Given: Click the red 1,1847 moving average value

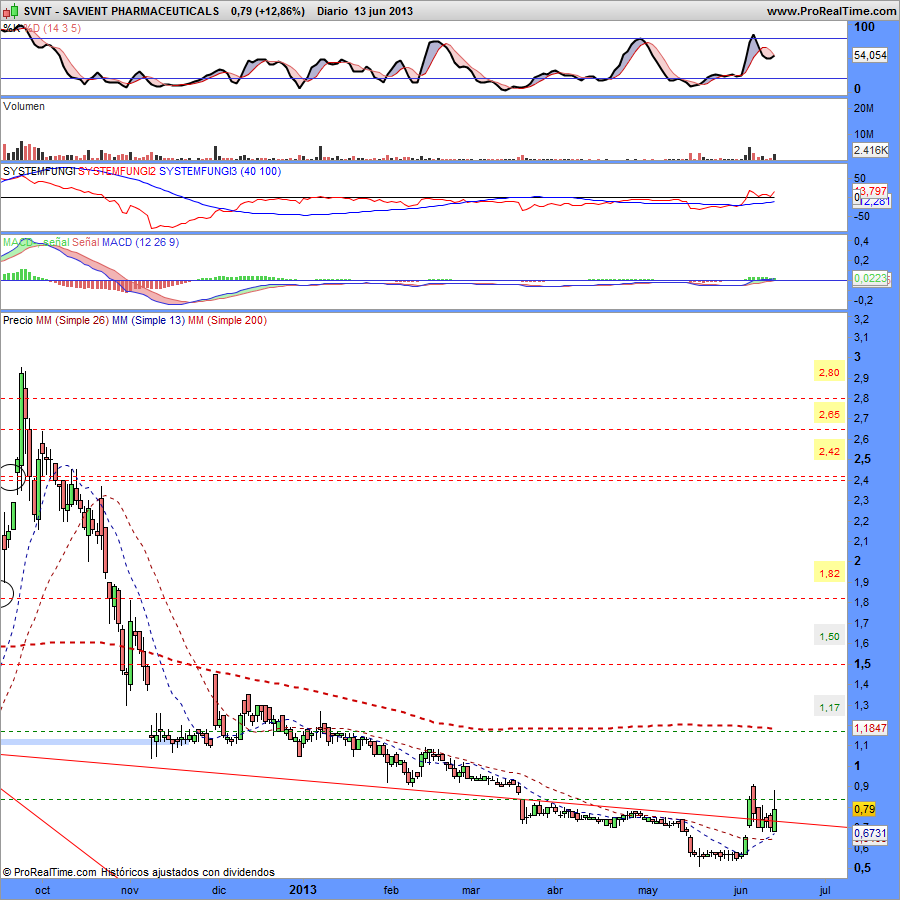Looking at the screenshot, I should pyautogui.click(x=870, y=728).
